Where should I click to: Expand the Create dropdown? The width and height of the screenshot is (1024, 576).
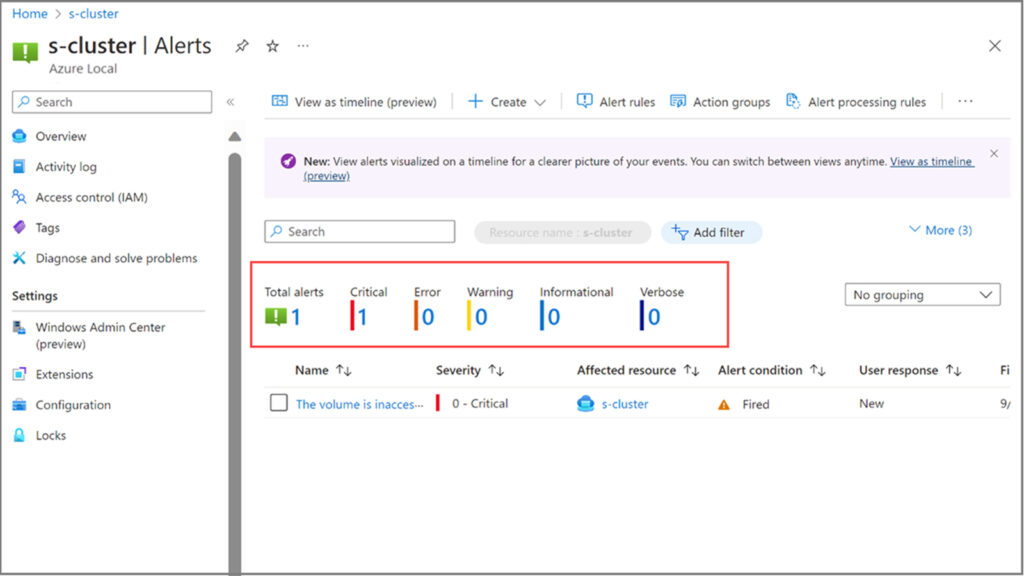(507, 102)
